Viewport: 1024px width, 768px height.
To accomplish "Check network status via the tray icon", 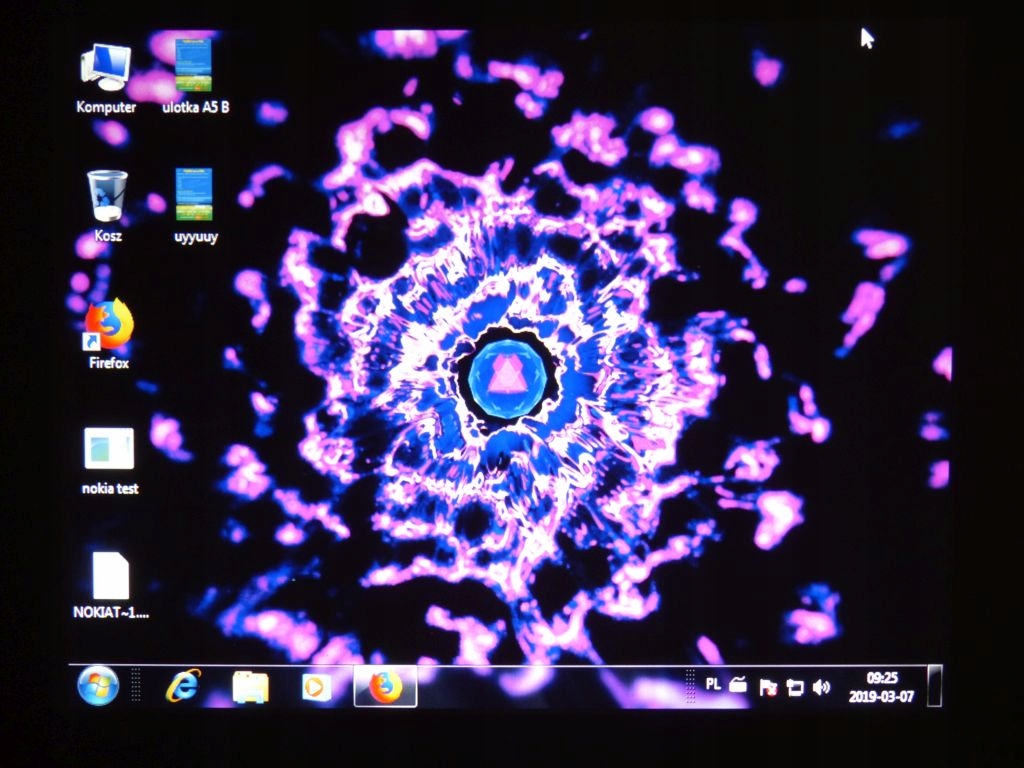I will 797,685.
